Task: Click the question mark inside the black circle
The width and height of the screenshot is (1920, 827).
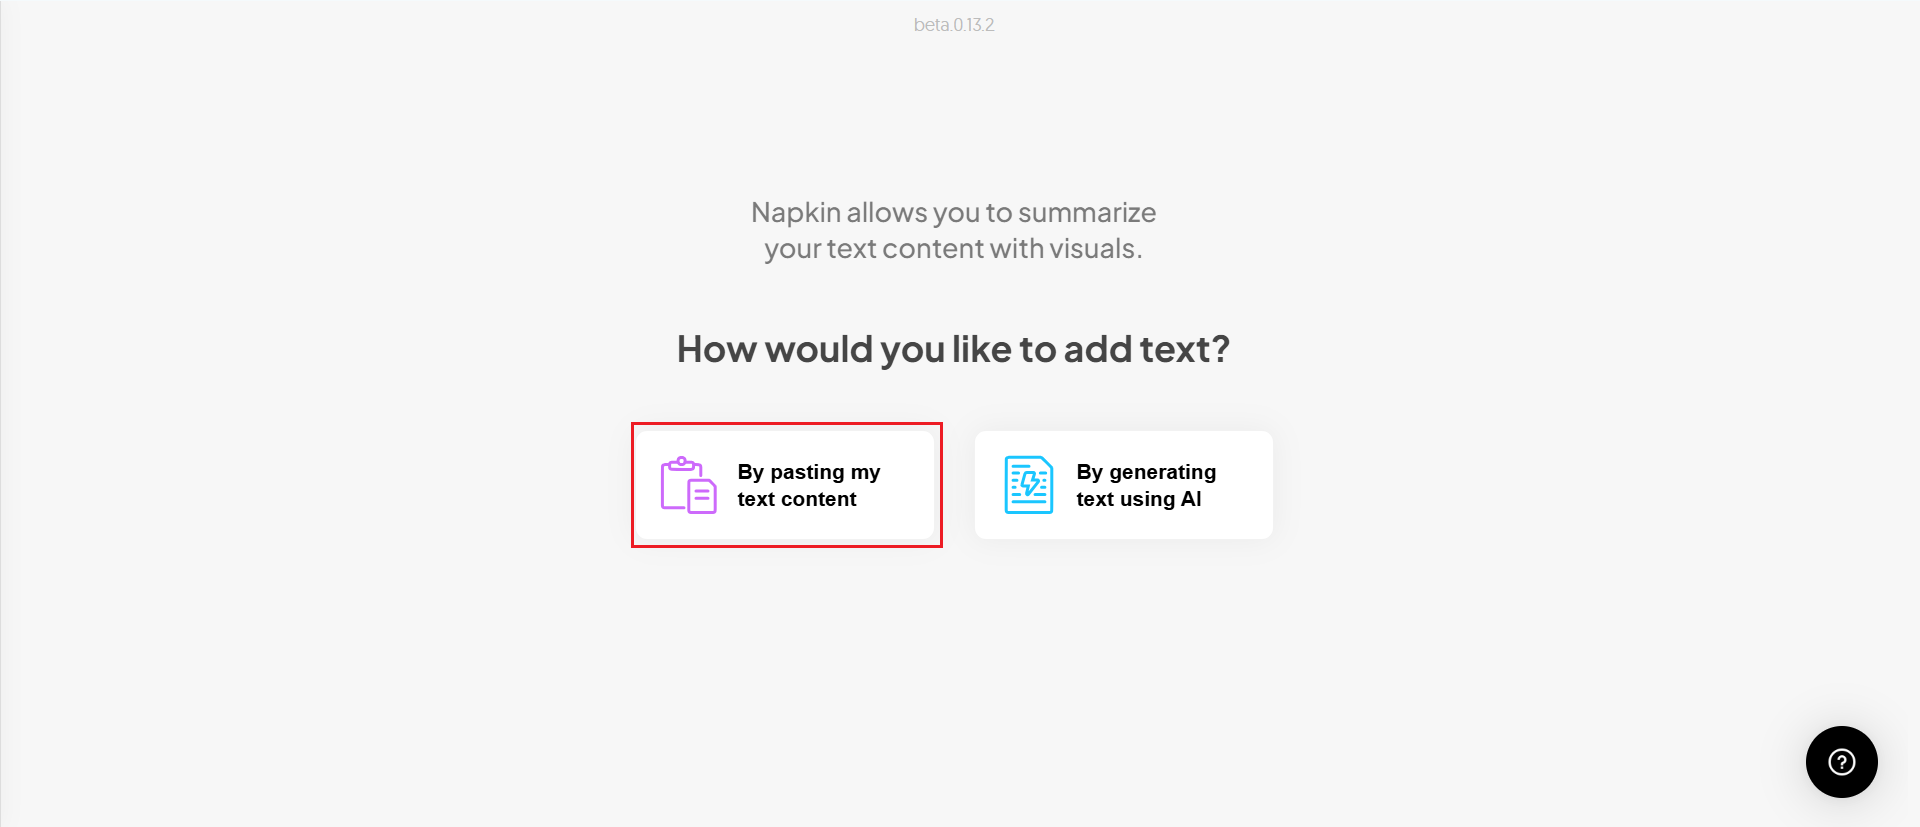Action: coord(1841,762)
